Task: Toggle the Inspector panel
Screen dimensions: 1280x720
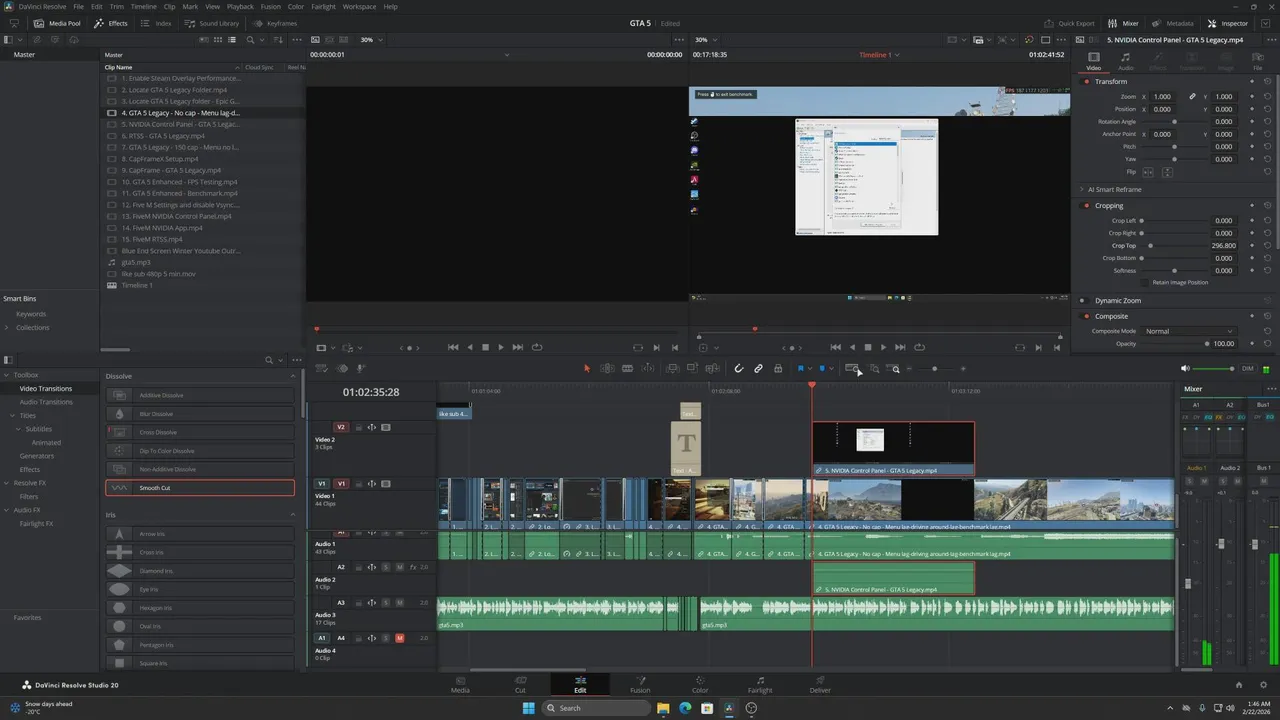Action: tap(1228, 23)
